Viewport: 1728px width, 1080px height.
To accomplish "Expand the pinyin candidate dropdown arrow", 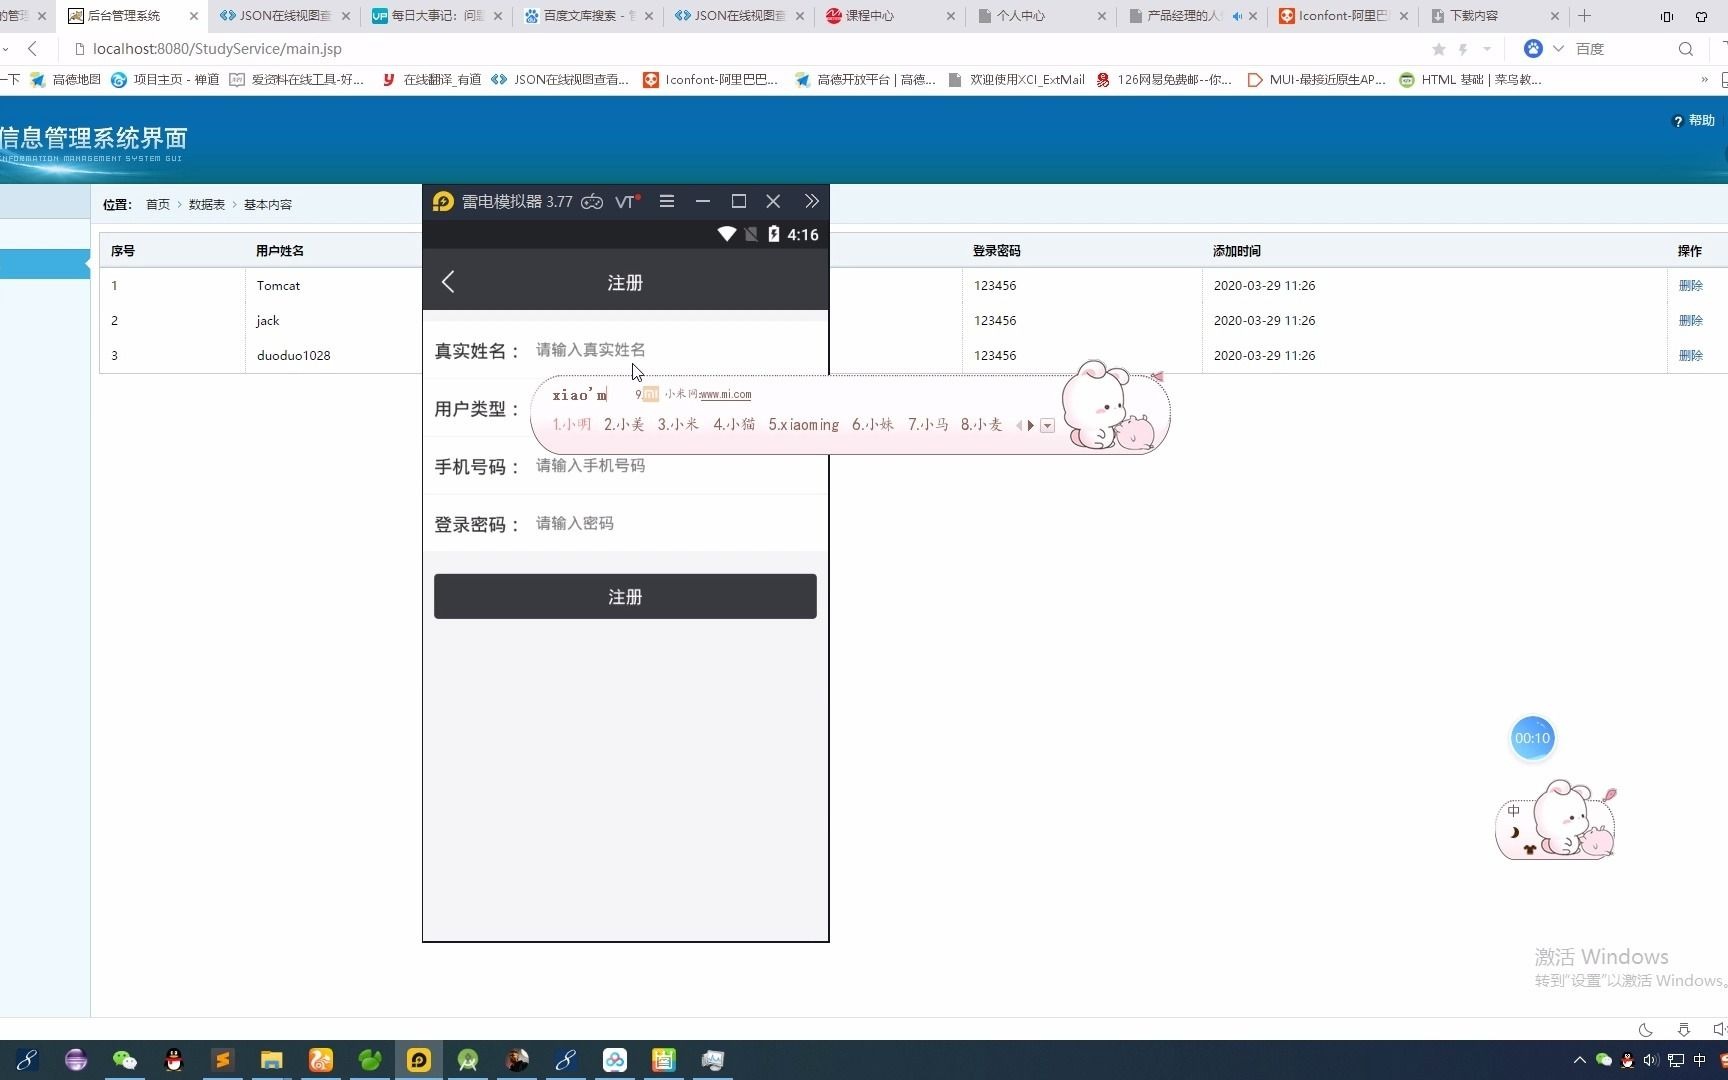I will (x=1047, y=425).
